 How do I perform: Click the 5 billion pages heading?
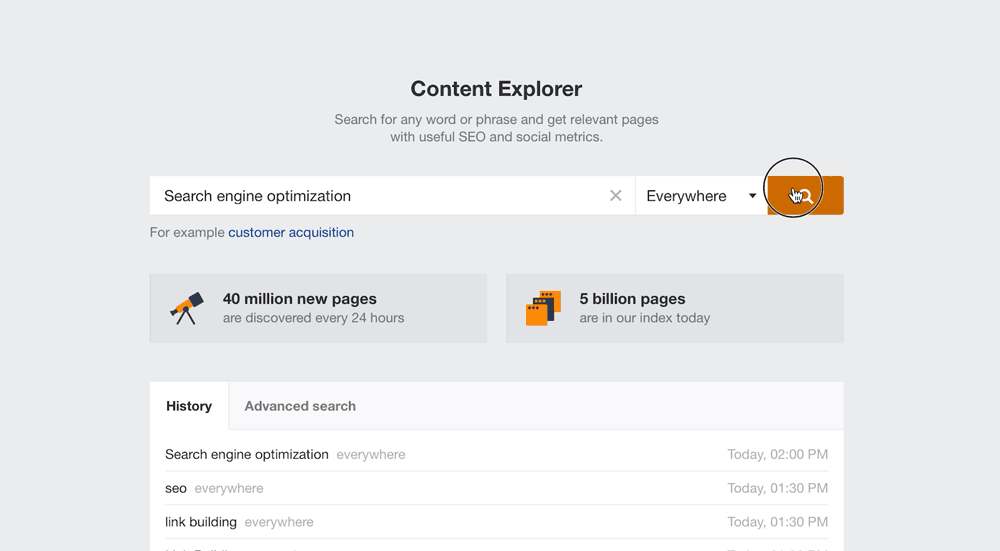click(x=632, y=299)
